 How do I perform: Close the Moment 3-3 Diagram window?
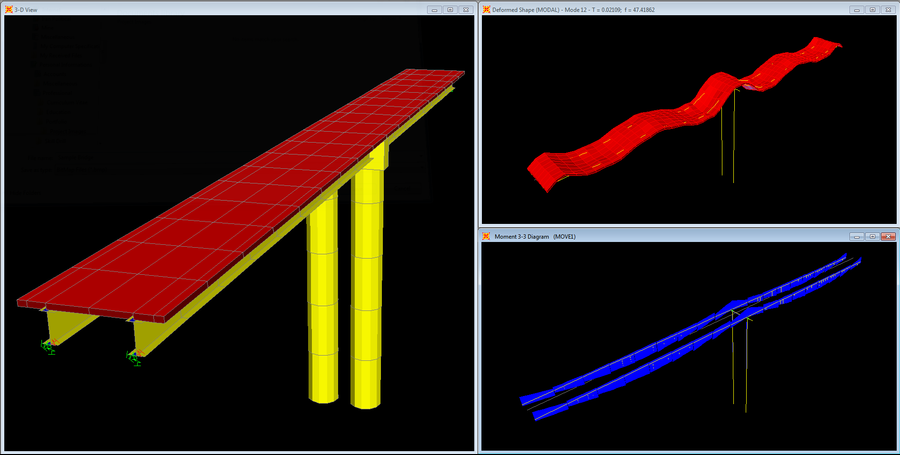point(887,237)
